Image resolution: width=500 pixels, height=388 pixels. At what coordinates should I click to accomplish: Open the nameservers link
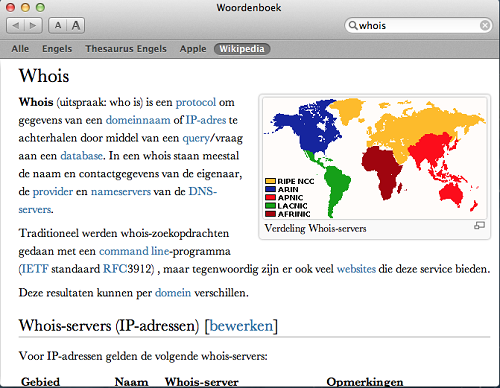121,192
